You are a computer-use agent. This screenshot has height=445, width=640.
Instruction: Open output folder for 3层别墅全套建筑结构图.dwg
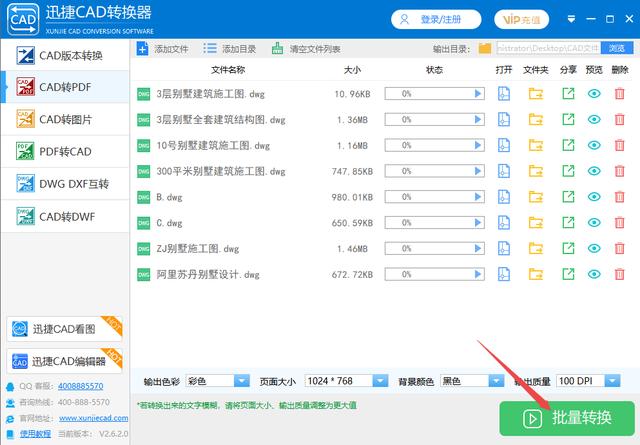tap(536, 120)
